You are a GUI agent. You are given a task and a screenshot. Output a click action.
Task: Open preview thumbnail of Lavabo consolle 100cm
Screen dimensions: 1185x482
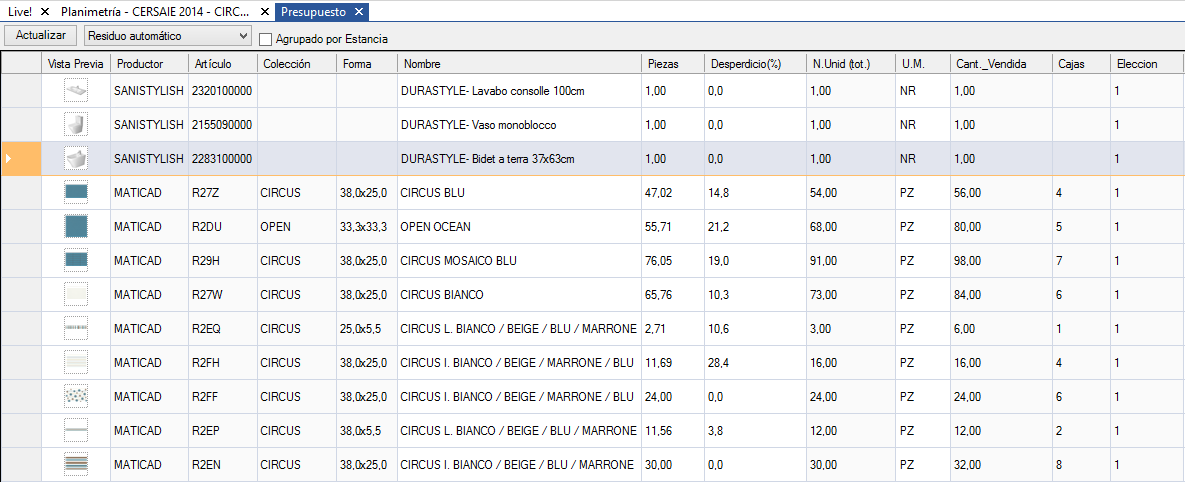(x=76, y=91)
